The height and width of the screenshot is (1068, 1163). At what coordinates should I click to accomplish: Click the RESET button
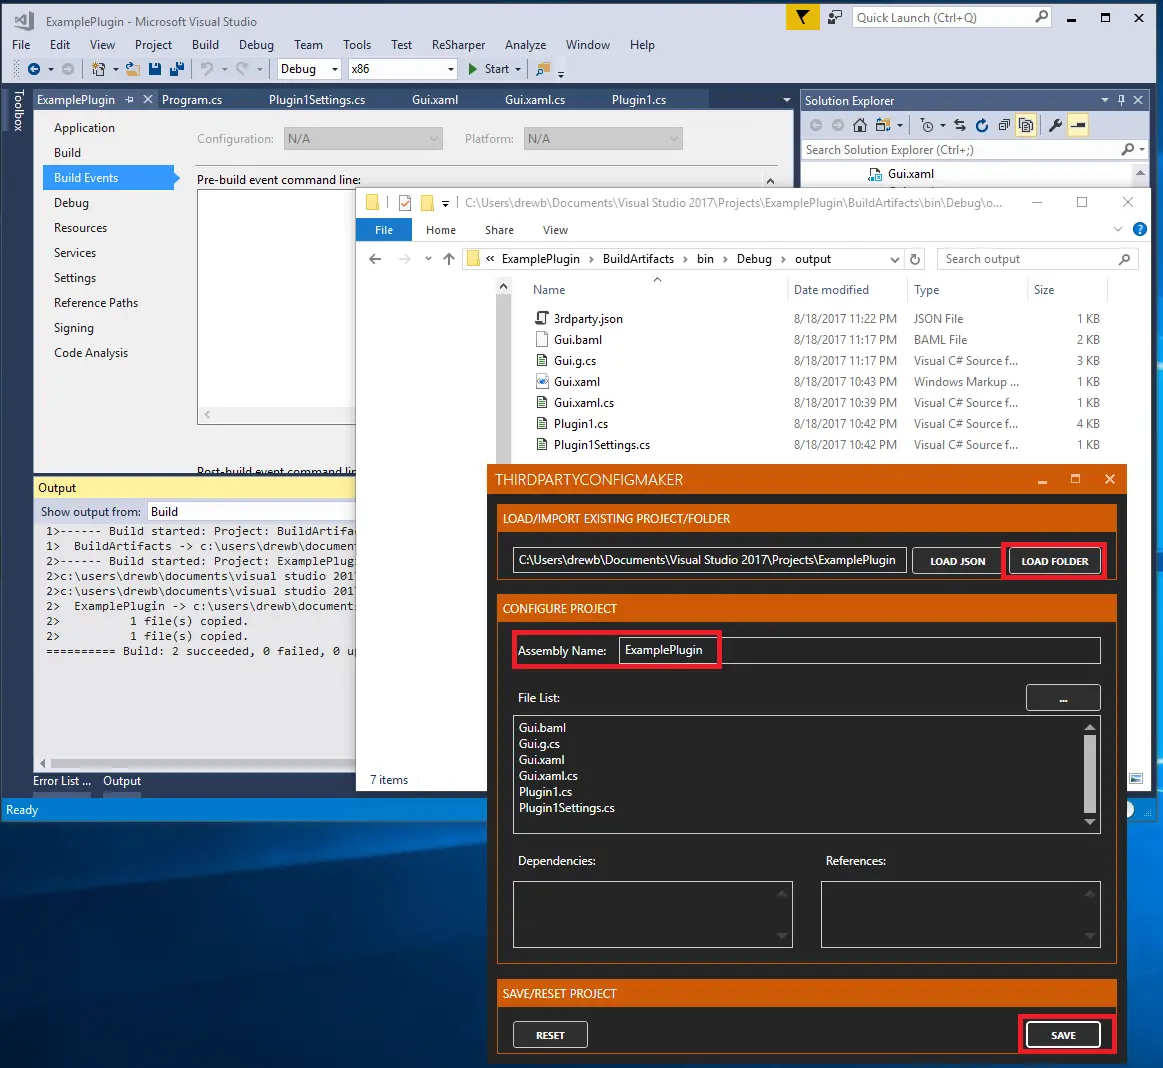click(550, 1035)
